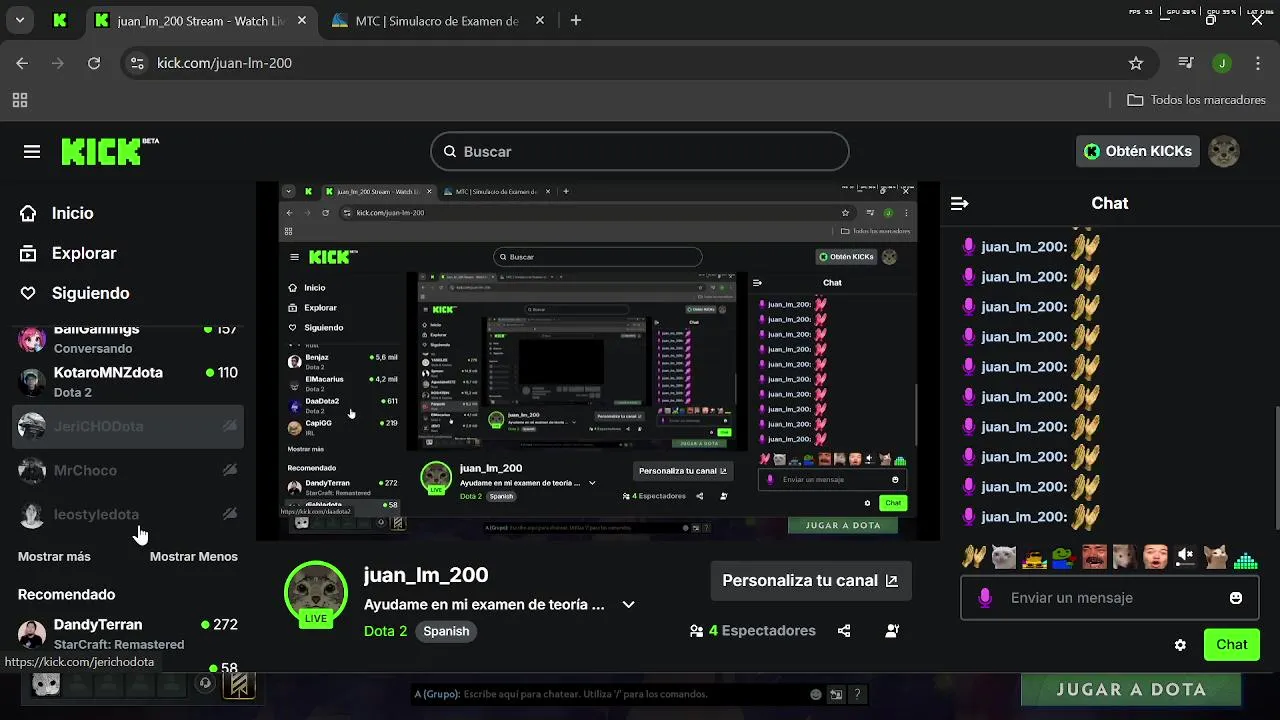Screen dimensions: 1280x720
Task: Click the purple microphone identity badge in chat input
Action: point(985,598)
